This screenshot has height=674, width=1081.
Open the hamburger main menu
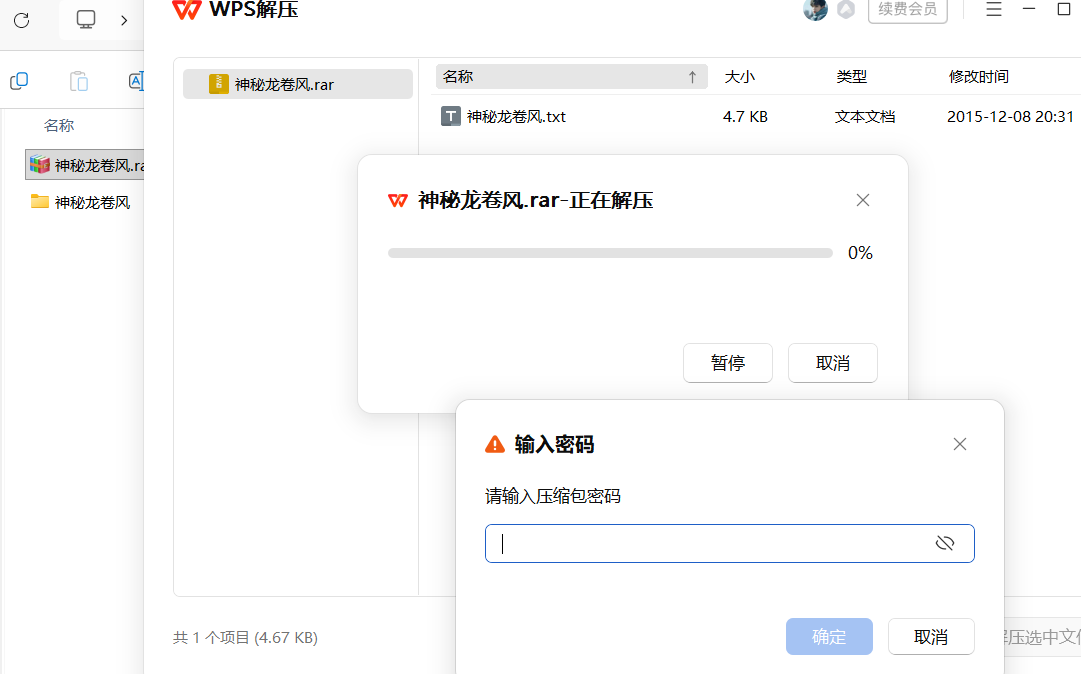[x=993, y=9]
